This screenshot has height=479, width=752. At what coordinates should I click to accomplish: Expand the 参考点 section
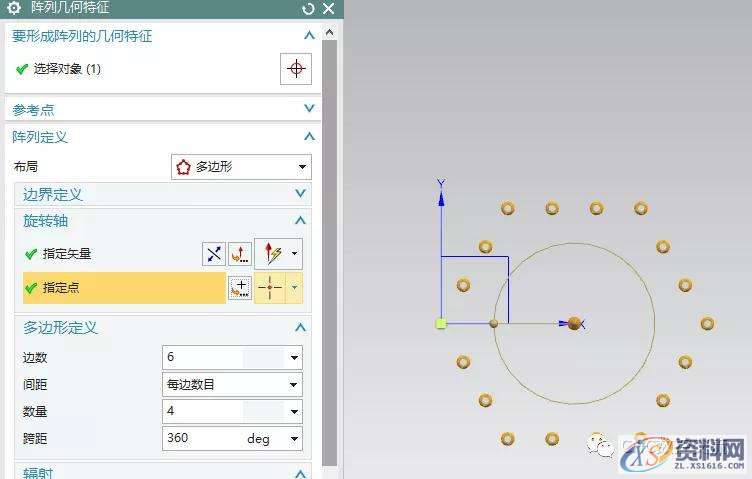[x=309, y=109]
